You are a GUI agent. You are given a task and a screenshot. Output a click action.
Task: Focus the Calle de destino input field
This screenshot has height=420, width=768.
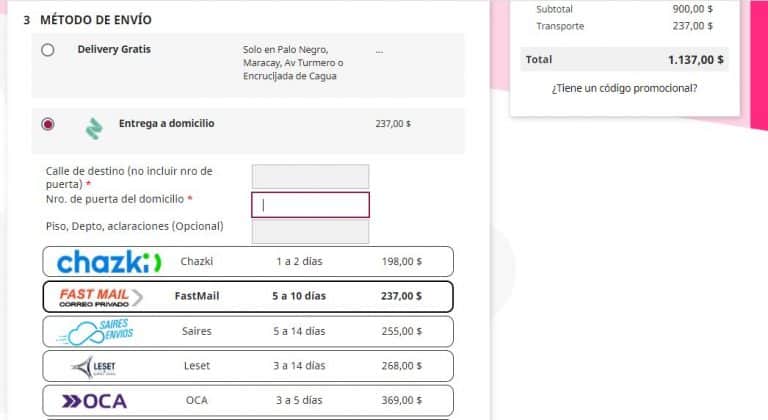point(311,176)
